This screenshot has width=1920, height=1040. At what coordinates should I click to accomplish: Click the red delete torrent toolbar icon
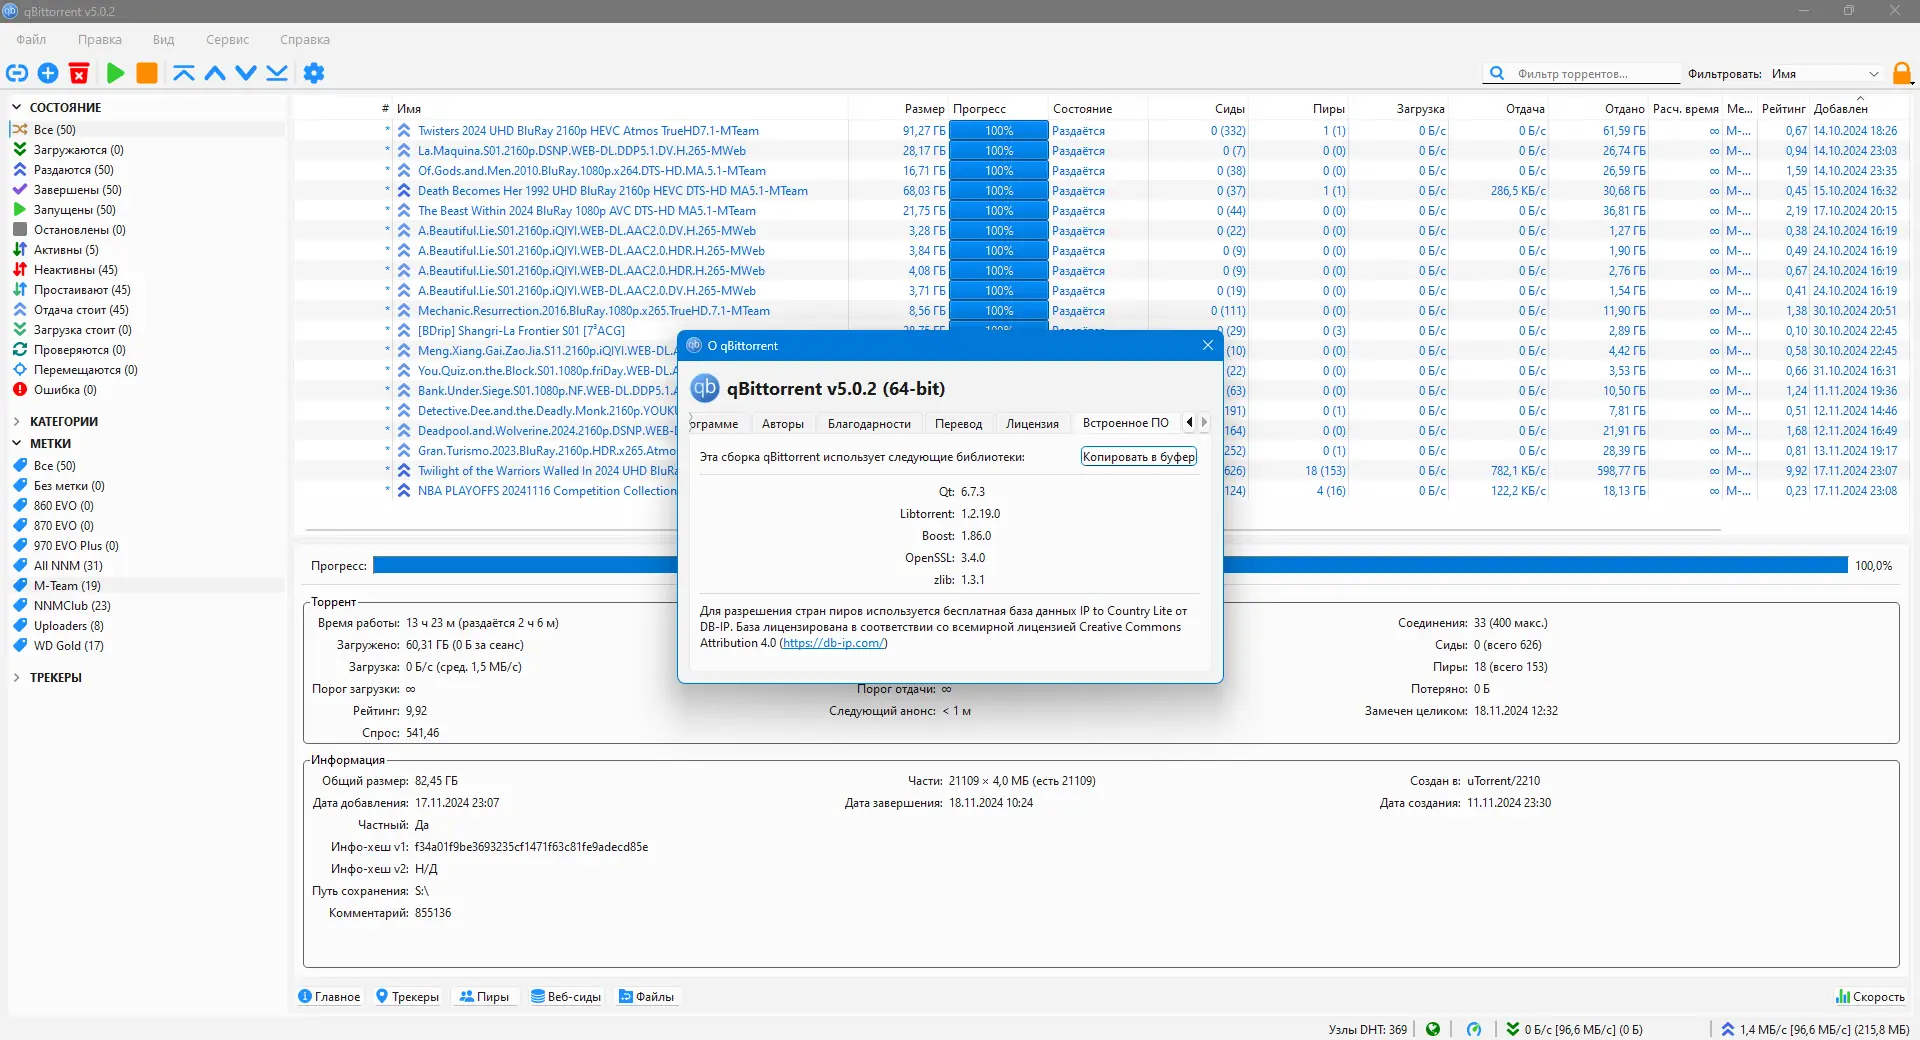79,73
